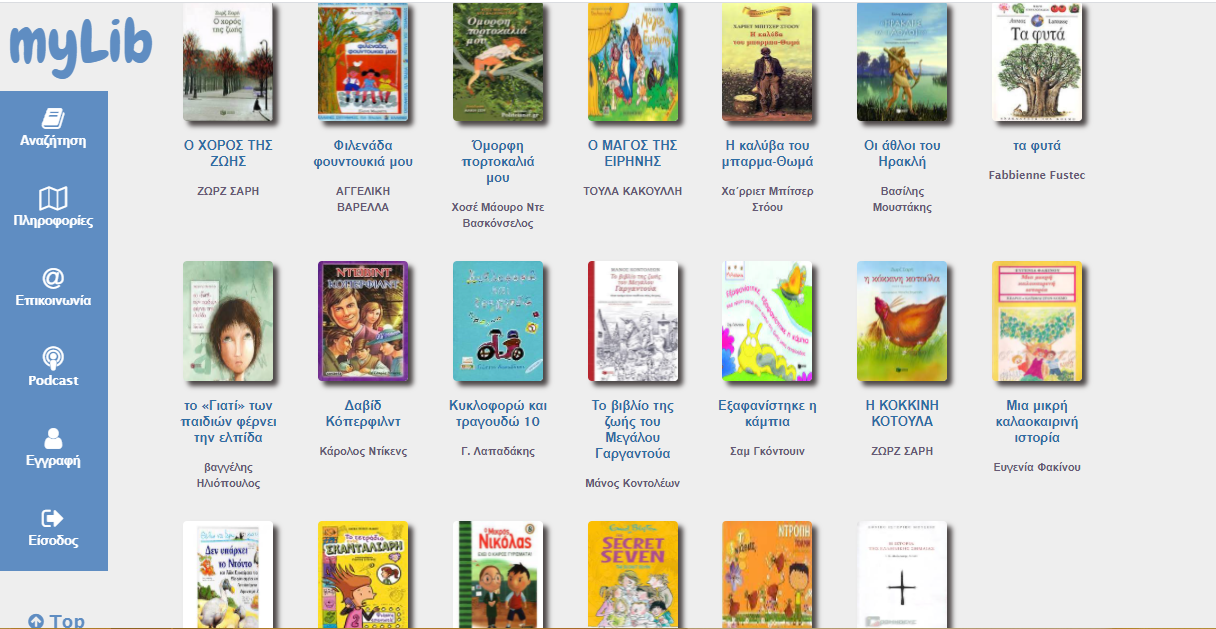
Task: Click the book icon above Αναζήτηση
Action: coord(53,118)
